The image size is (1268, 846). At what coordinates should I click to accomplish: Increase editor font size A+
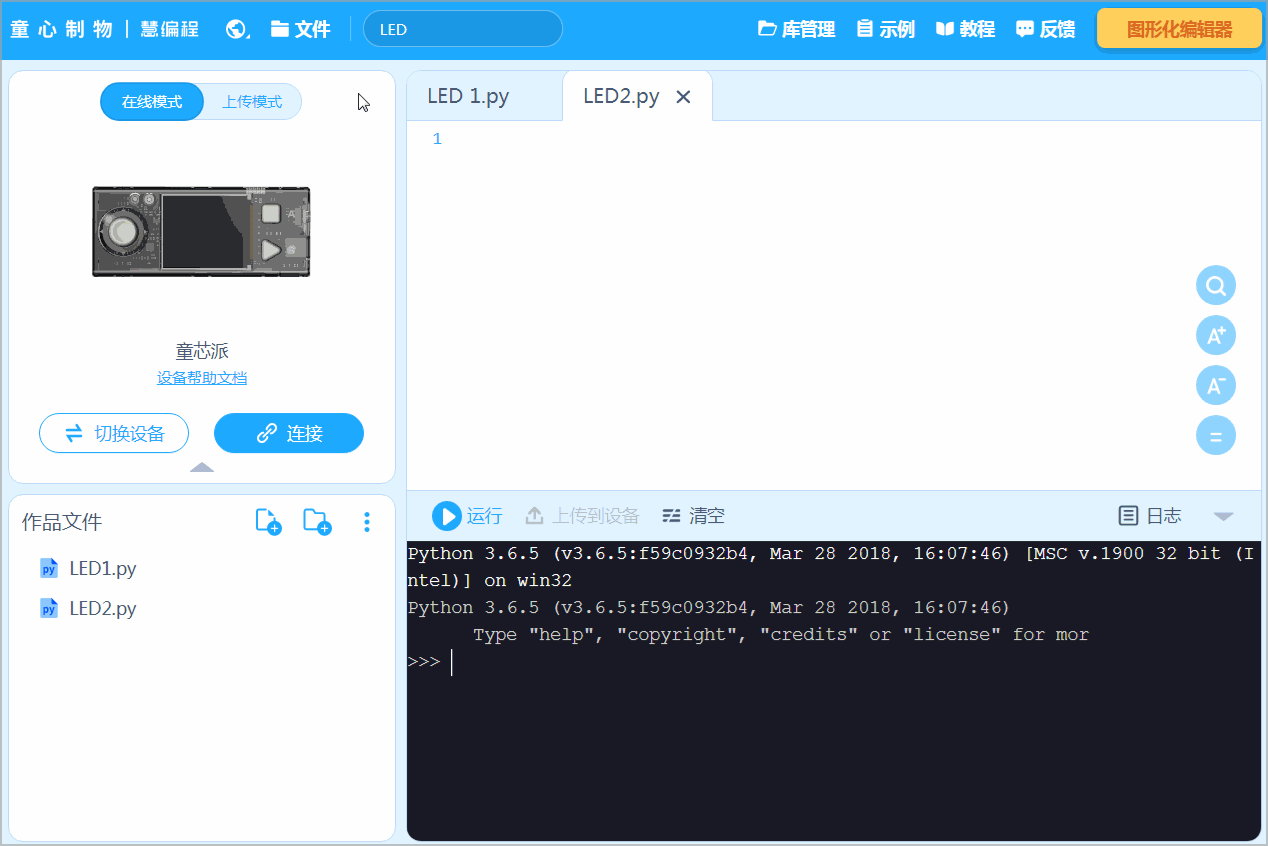tap(1216, 336)
